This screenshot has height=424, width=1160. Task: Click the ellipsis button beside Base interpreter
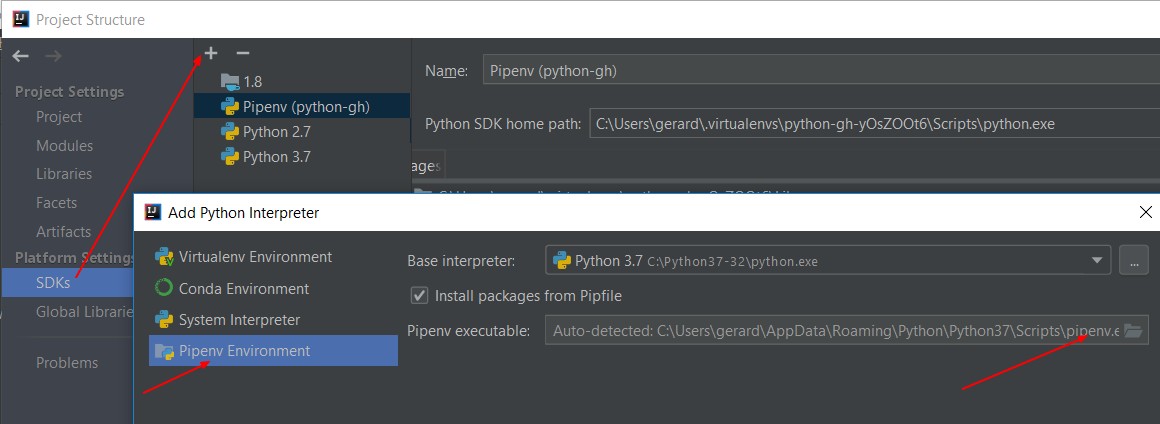tap(1133, 260)
